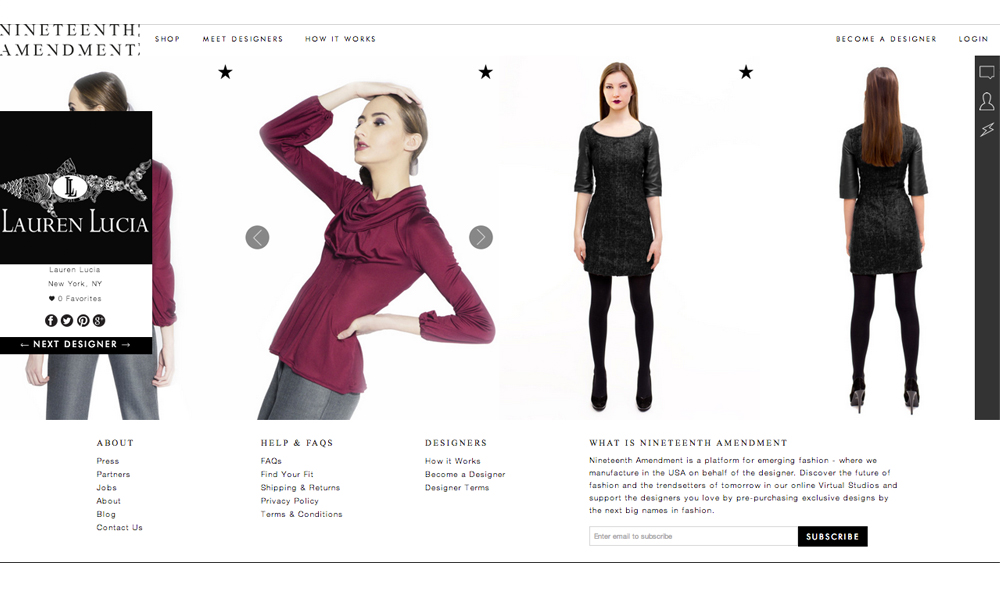1000x596 pixels.
Task: Open Lauren Lucia's Twitter icon
Action: (x=67, y=321)
